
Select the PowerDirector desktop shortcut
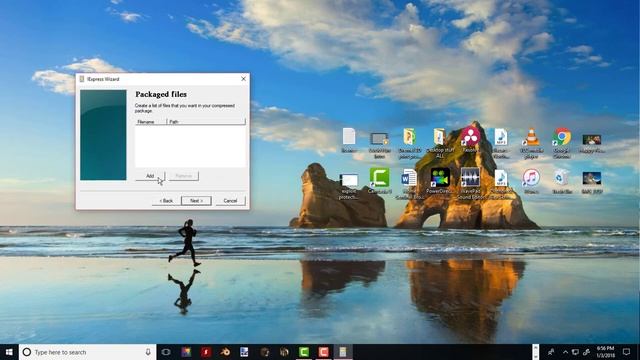[440, 180]
